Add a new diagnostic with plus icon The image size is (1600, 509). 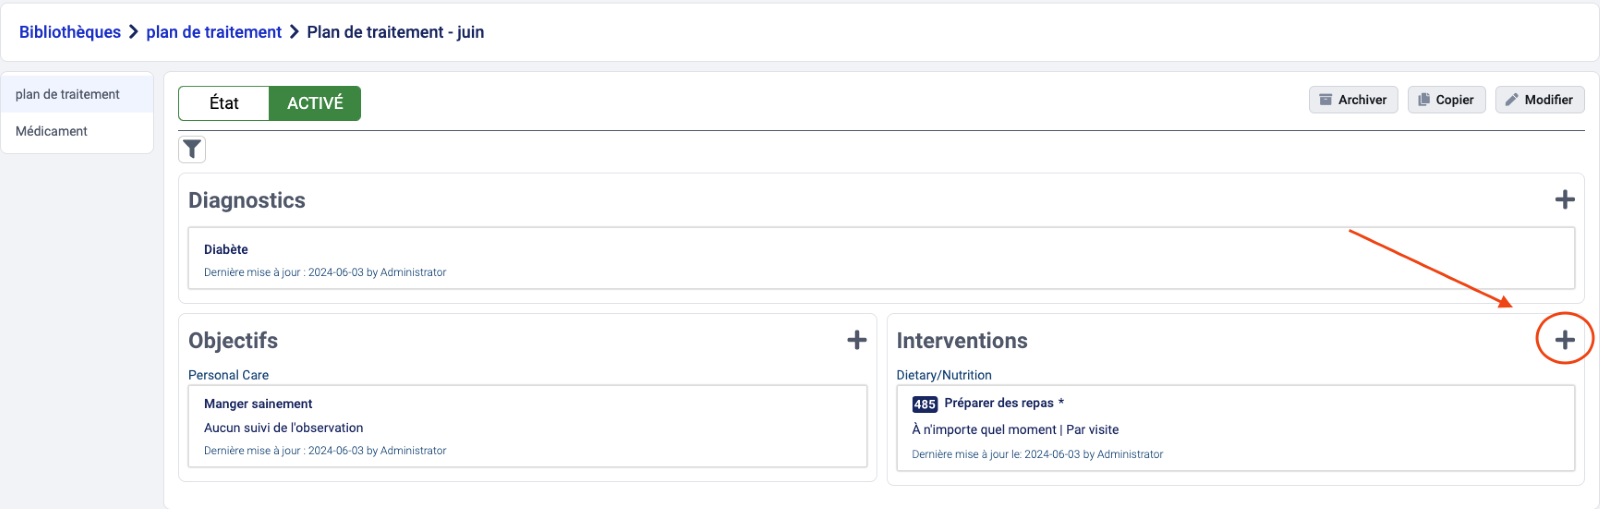(1565, 200)
